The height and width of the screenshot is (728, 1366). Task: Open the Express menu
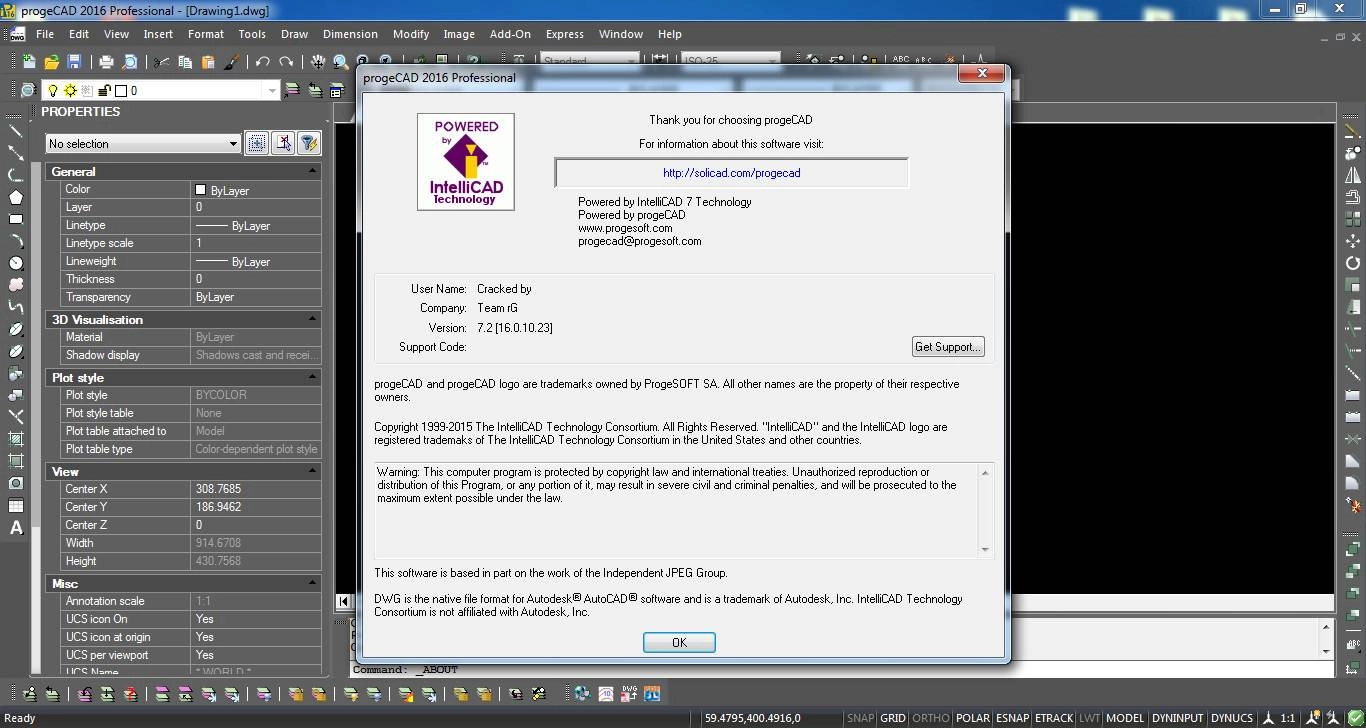click(x=565, y=34)
